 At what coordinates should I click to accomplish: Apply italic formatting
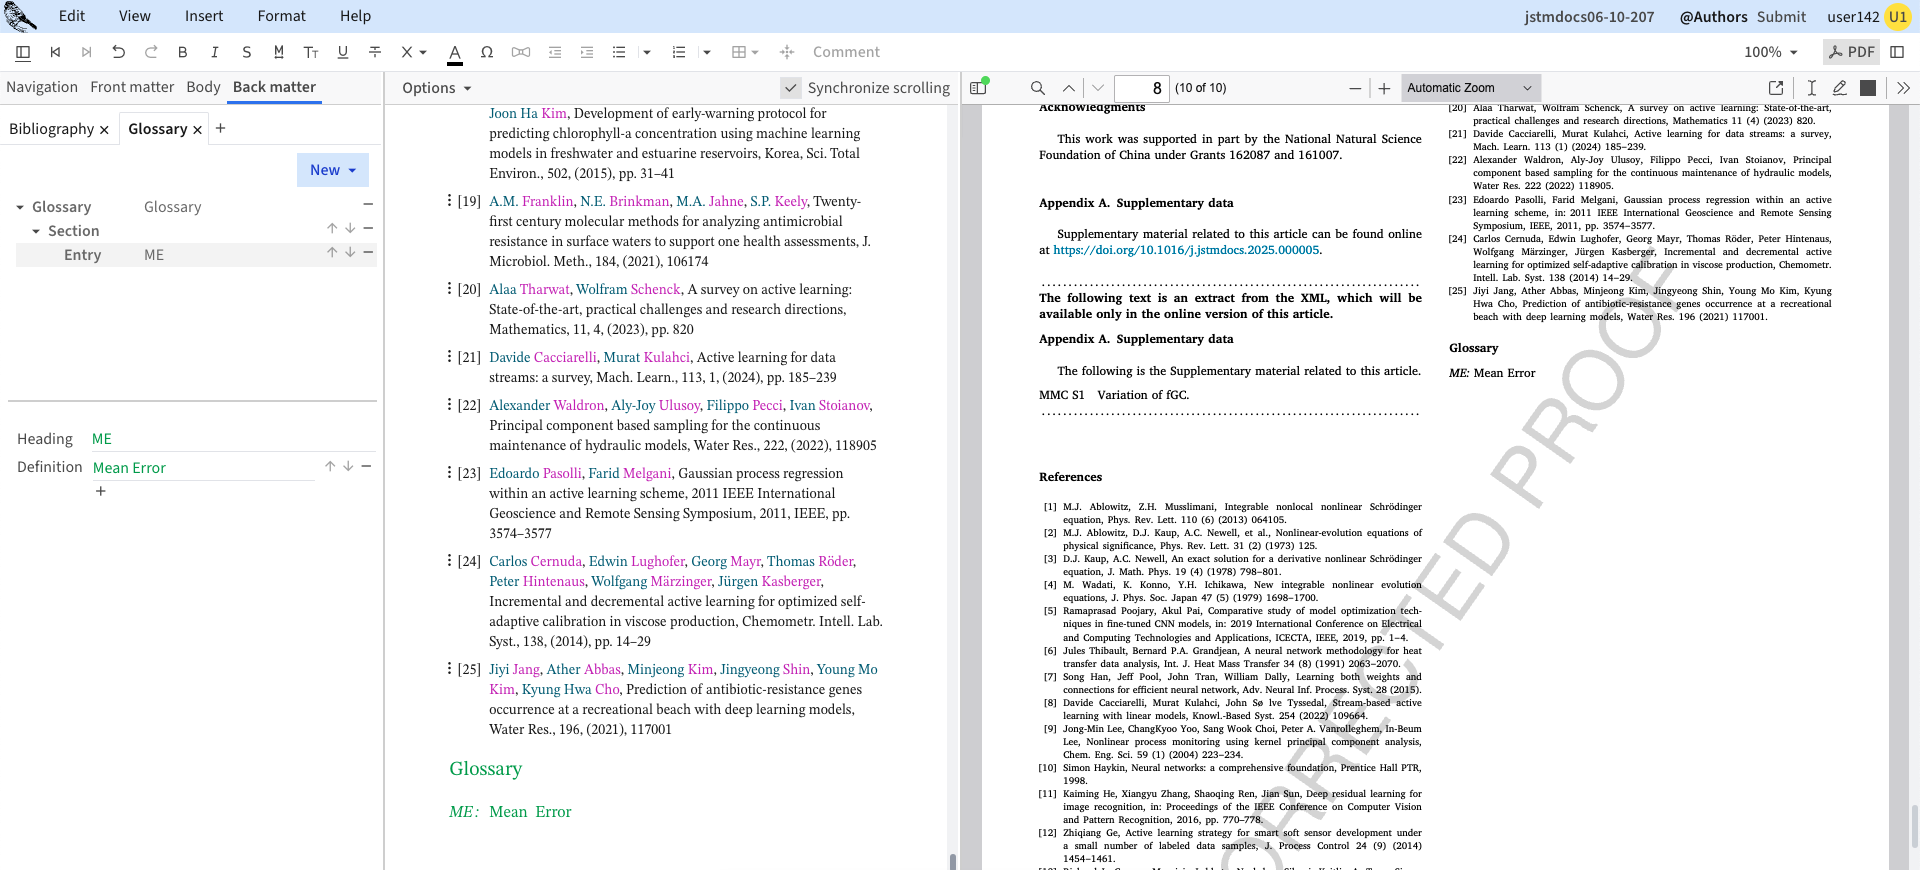tap(214, 52)
